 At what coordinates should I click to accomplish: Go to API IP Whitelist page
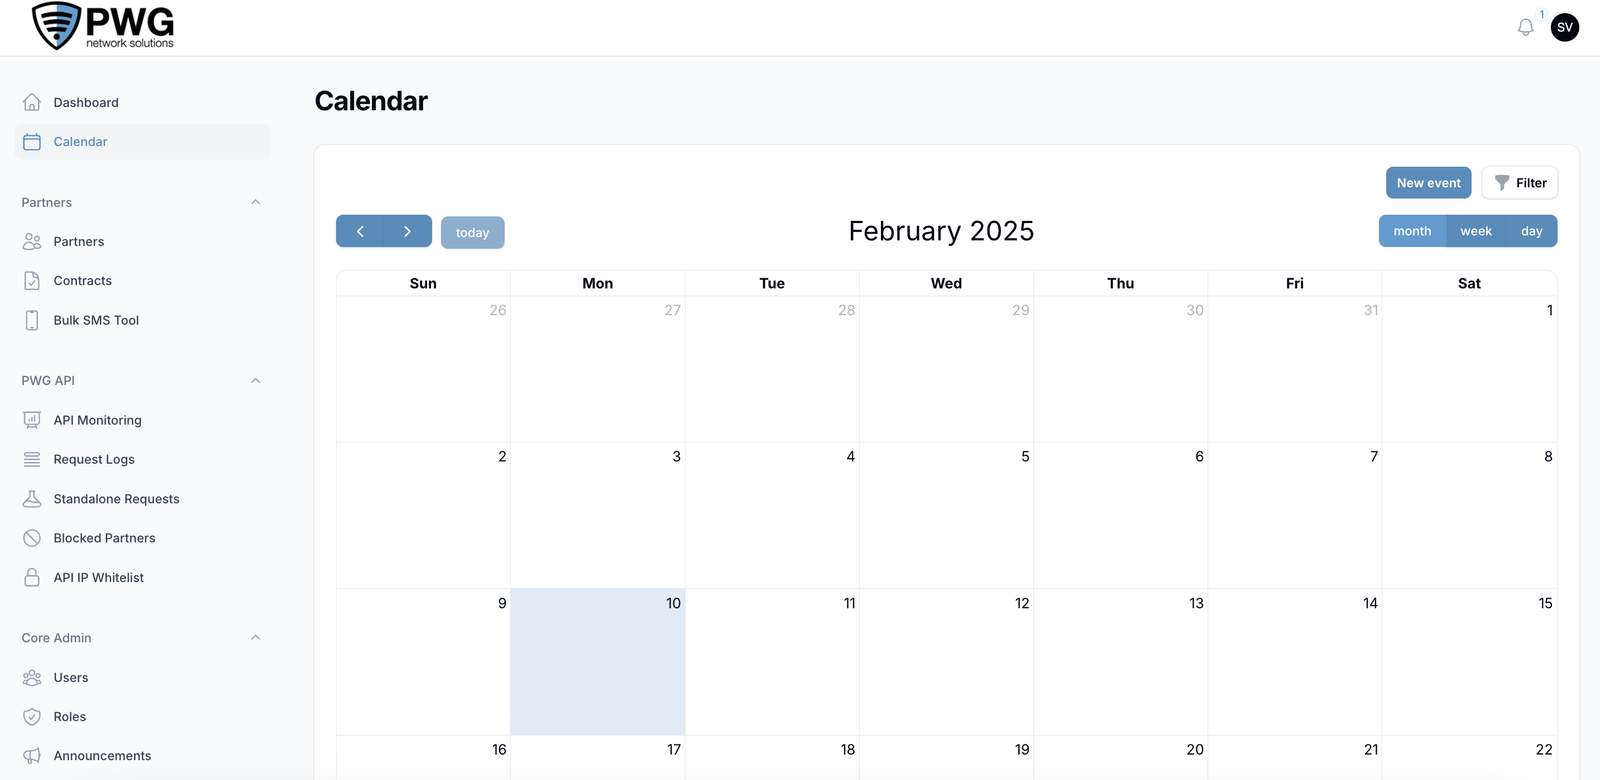coord(98,578)
